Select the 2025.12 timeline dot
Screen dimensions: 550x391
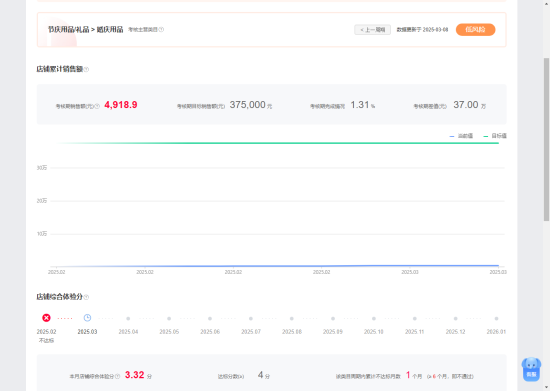(455, 318)
